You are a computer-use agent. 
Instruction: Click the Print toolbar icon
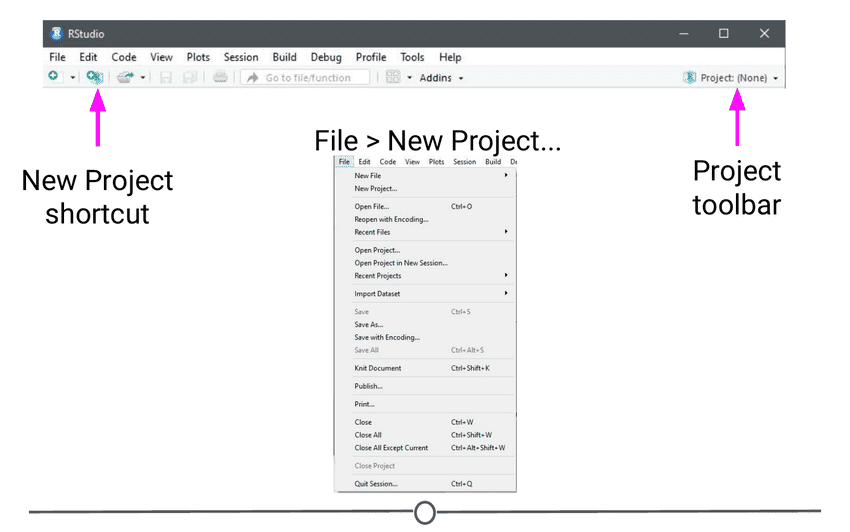220,78
